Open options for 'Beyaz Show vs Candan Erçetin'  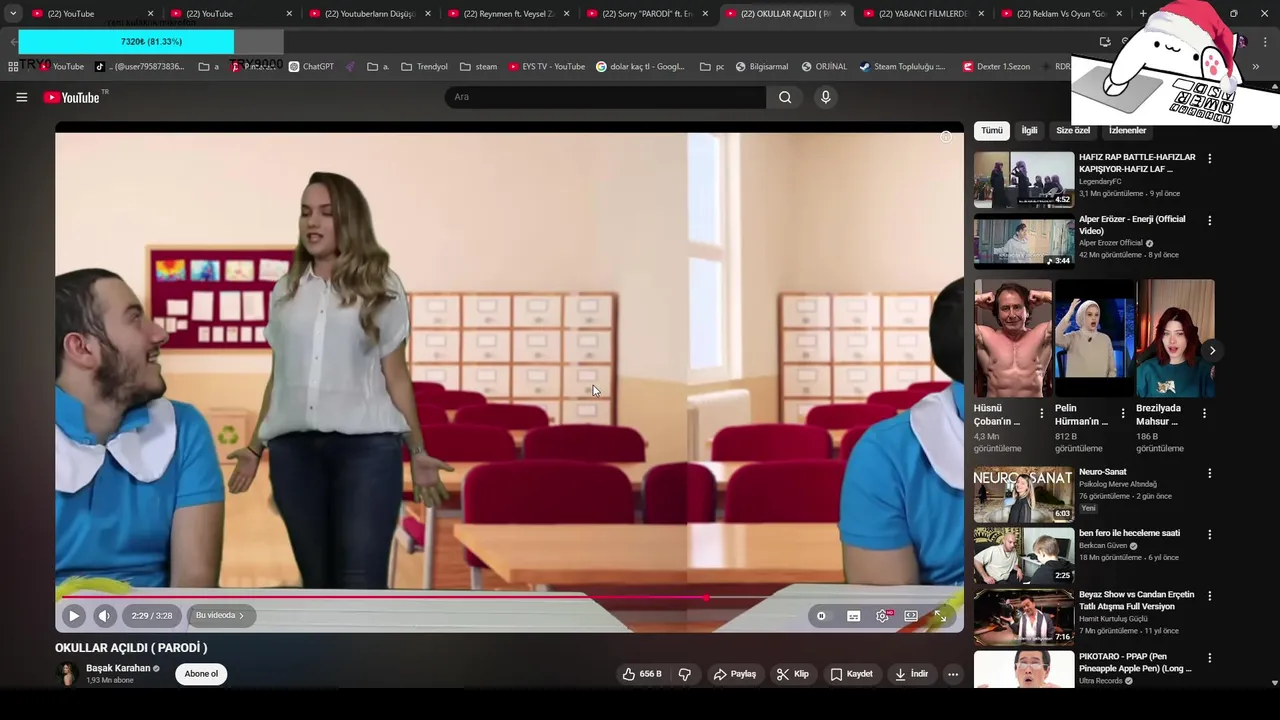(1209, 596)
